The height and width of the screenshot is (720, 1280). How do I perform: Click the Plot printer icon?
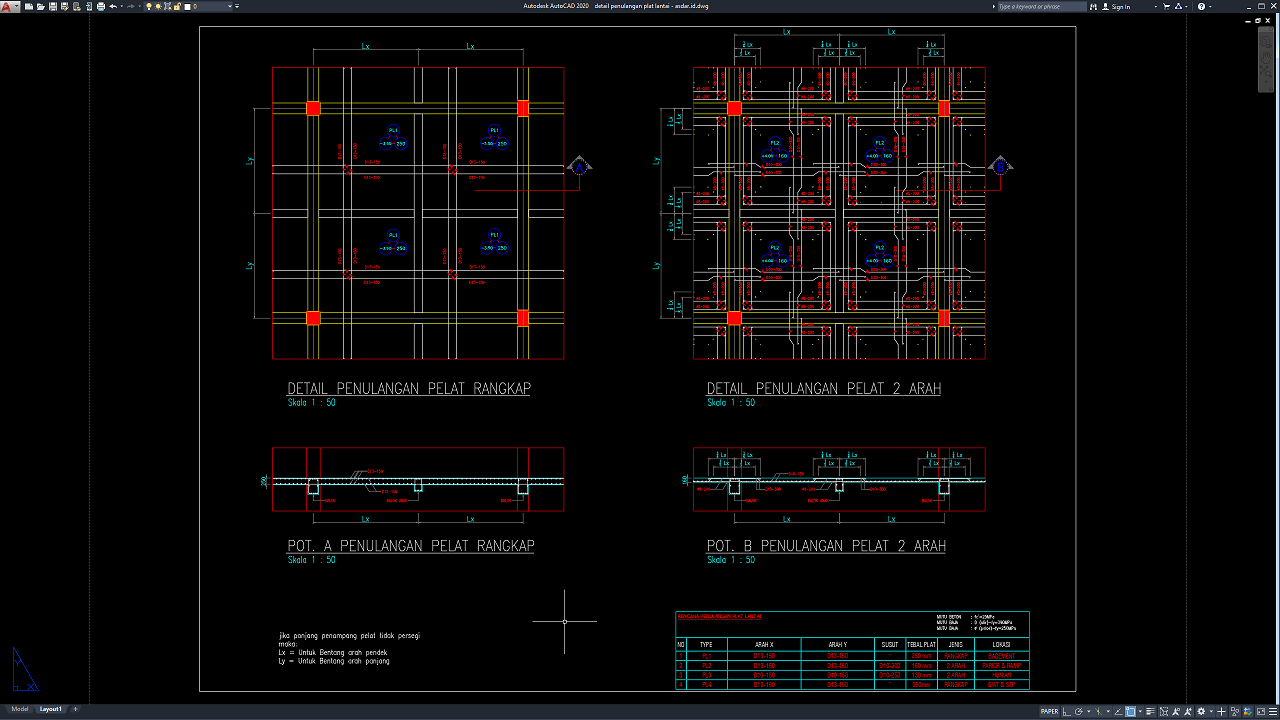point(101,7)
